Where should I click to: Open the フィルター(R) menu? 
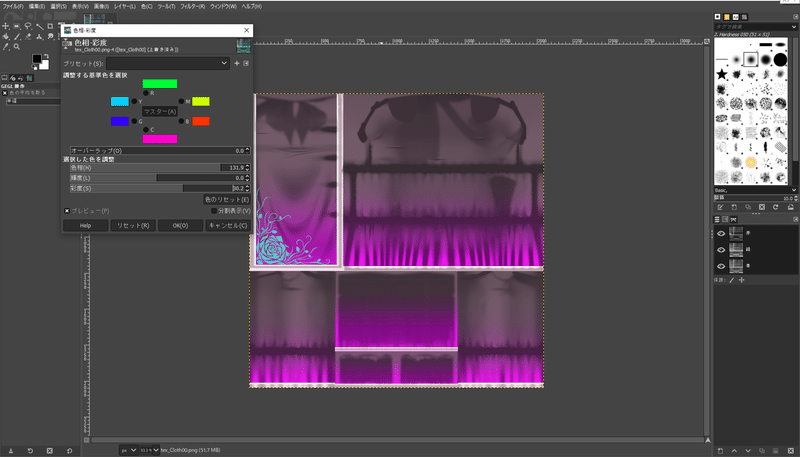(192, 7)
